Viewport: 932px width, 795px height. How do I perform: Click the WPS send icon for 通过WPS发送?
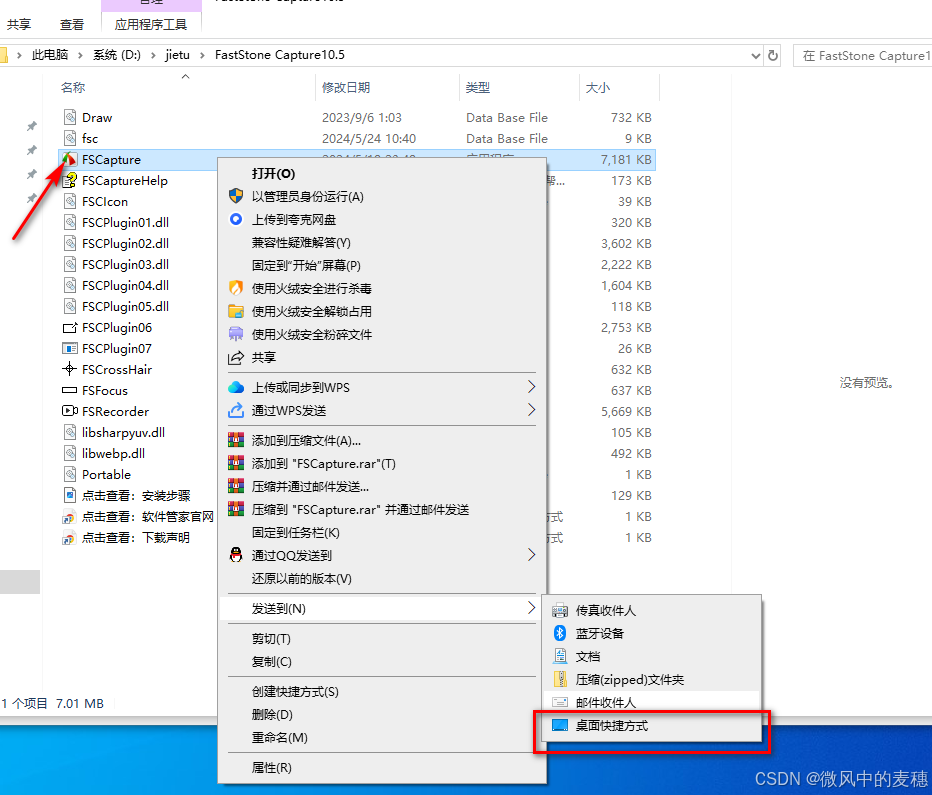point(236,410)
